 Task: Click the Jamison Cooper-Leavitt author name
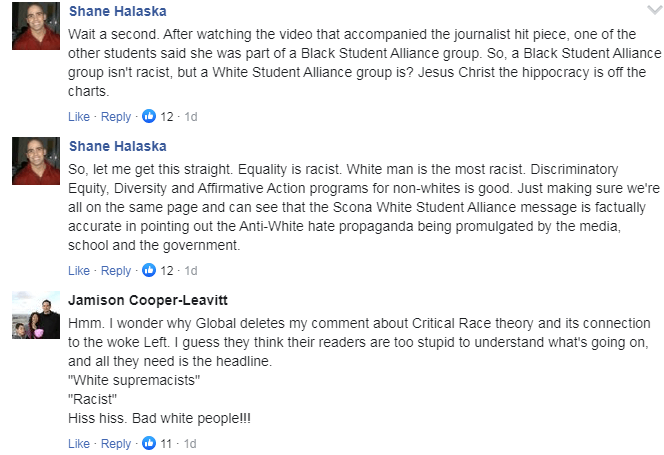pos(148,300)
